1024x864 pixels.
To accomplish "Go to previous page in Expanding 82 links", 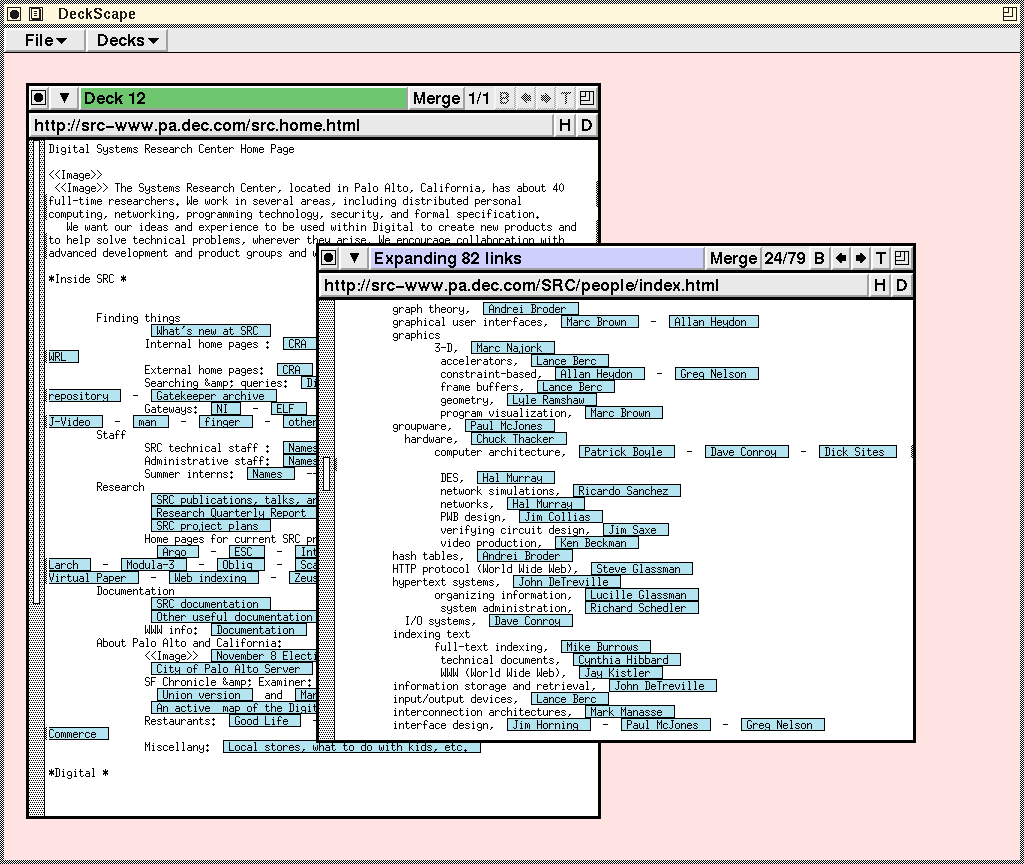I will click(x=840, y=258).
